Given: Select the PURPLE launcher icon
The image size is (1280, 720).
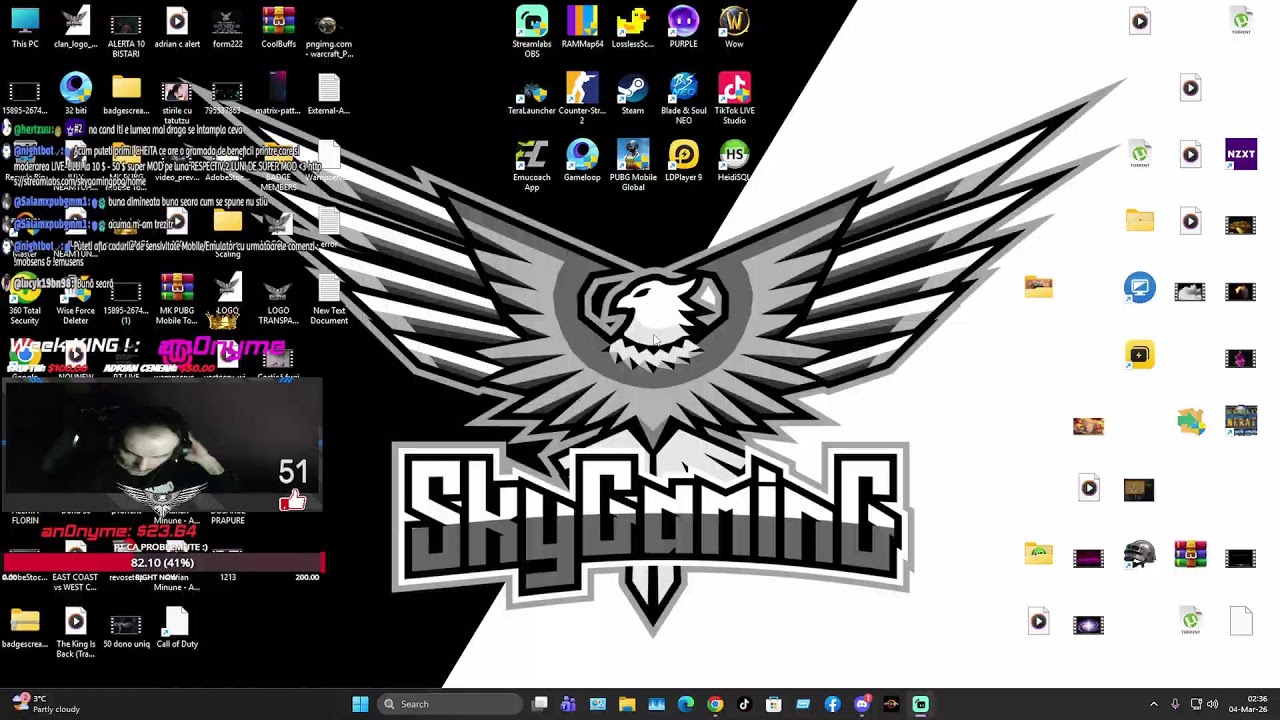Looking at the screenshot, I should coord(683,27).
